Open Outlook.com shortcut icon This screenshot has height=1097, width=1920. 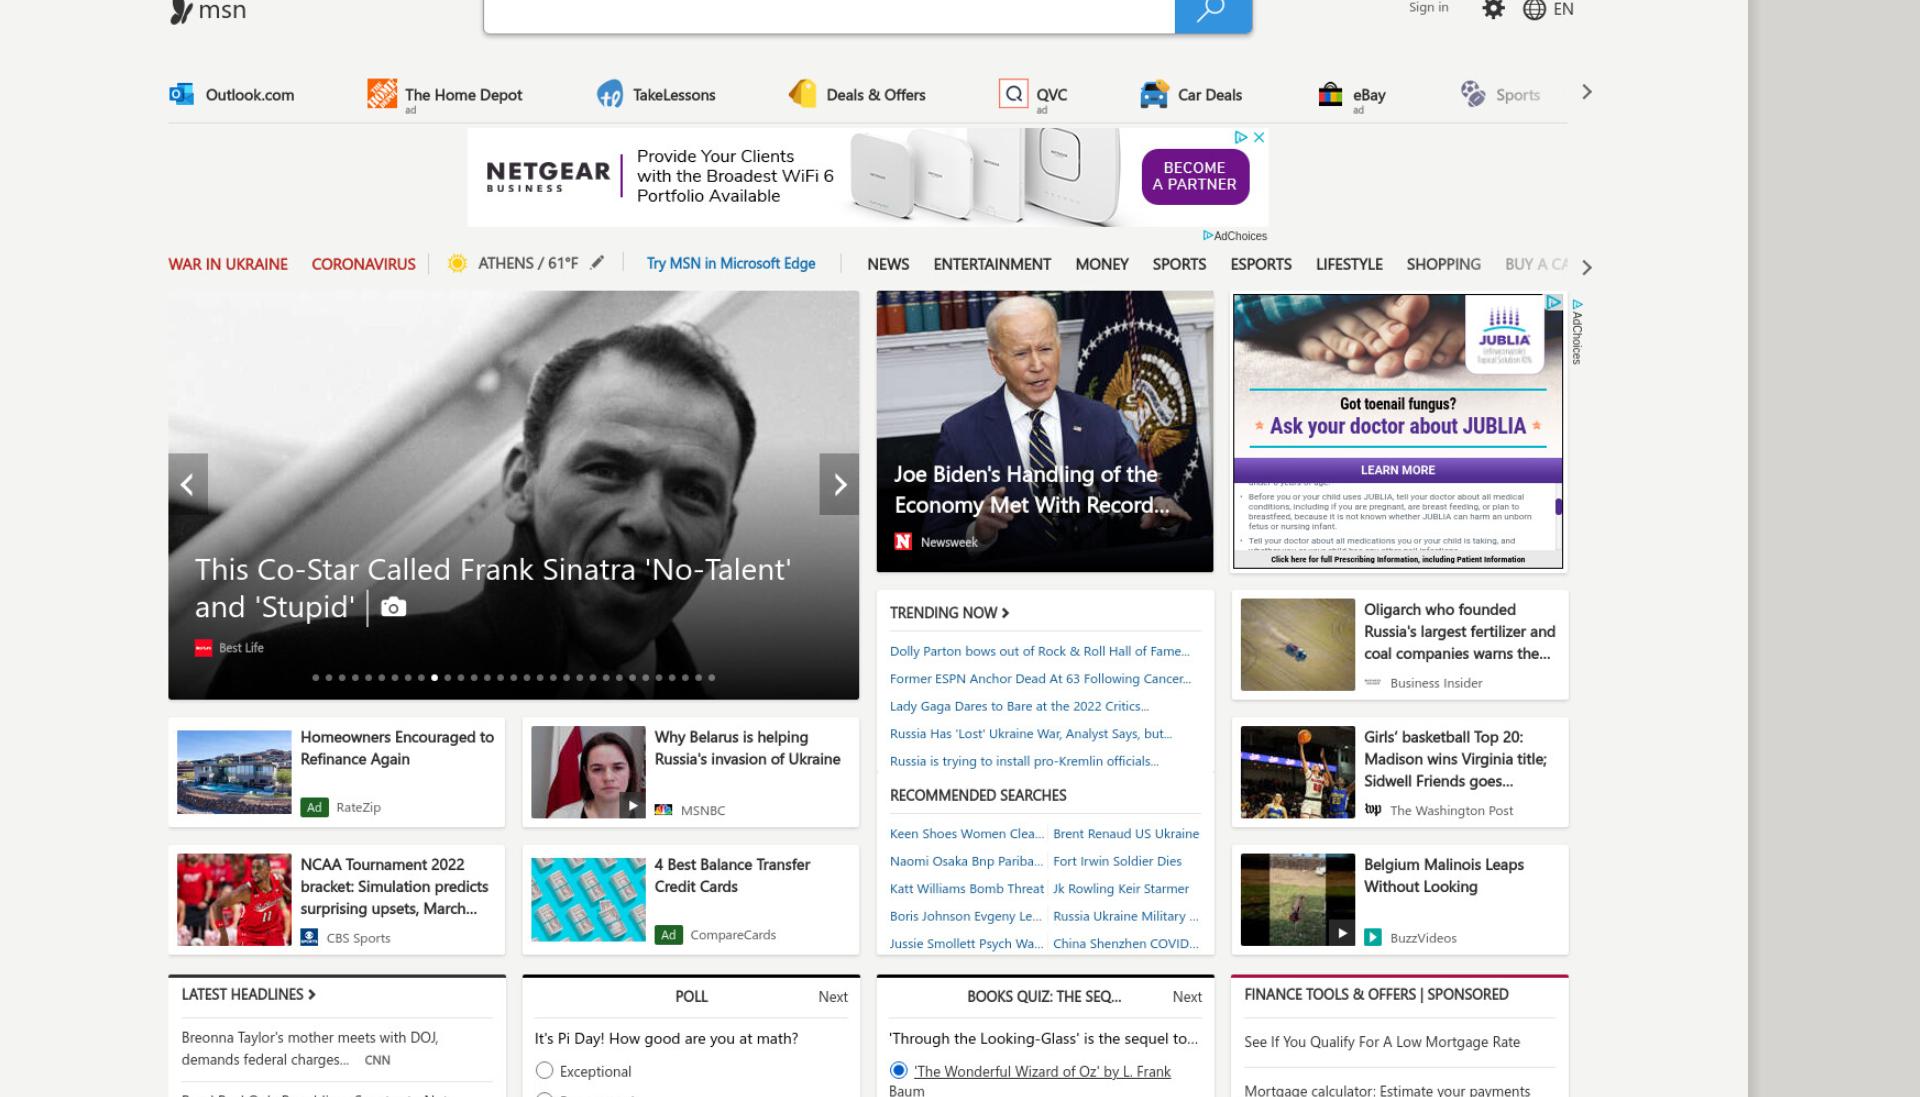pos(181,94)
